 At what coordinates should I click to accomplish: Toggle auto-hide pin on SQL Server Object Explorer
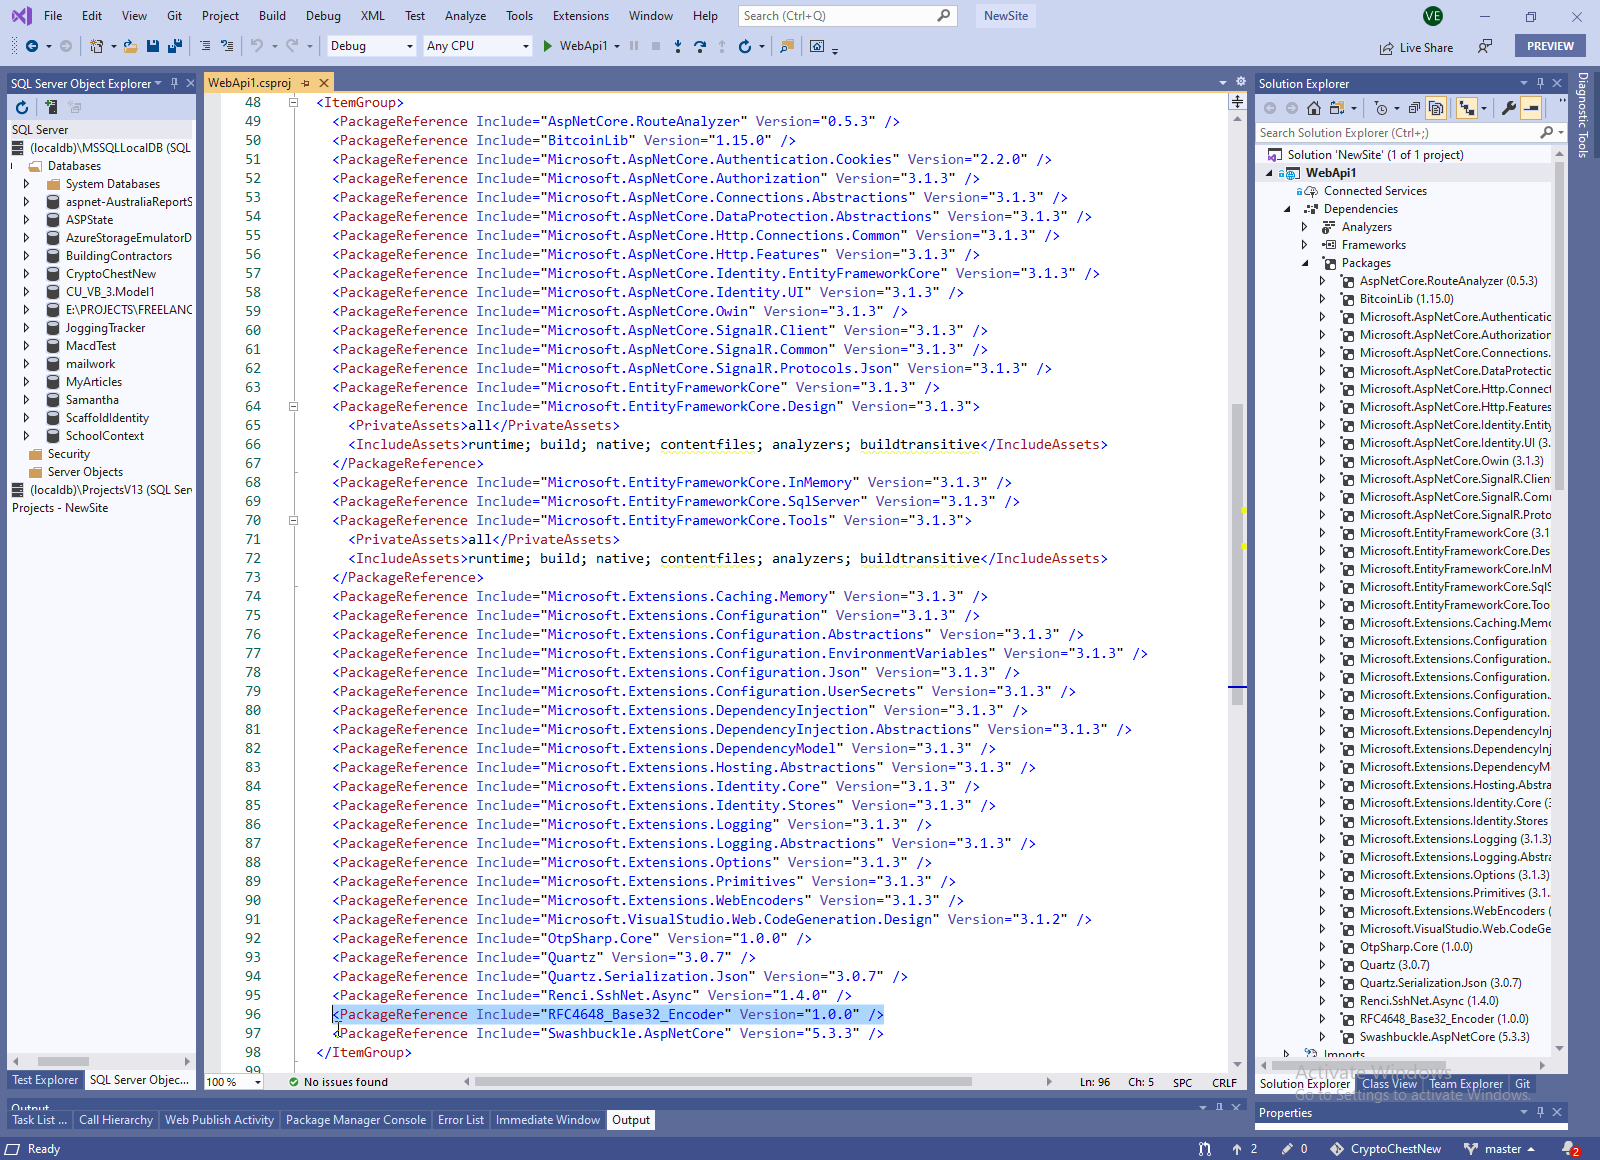point(174,83)
